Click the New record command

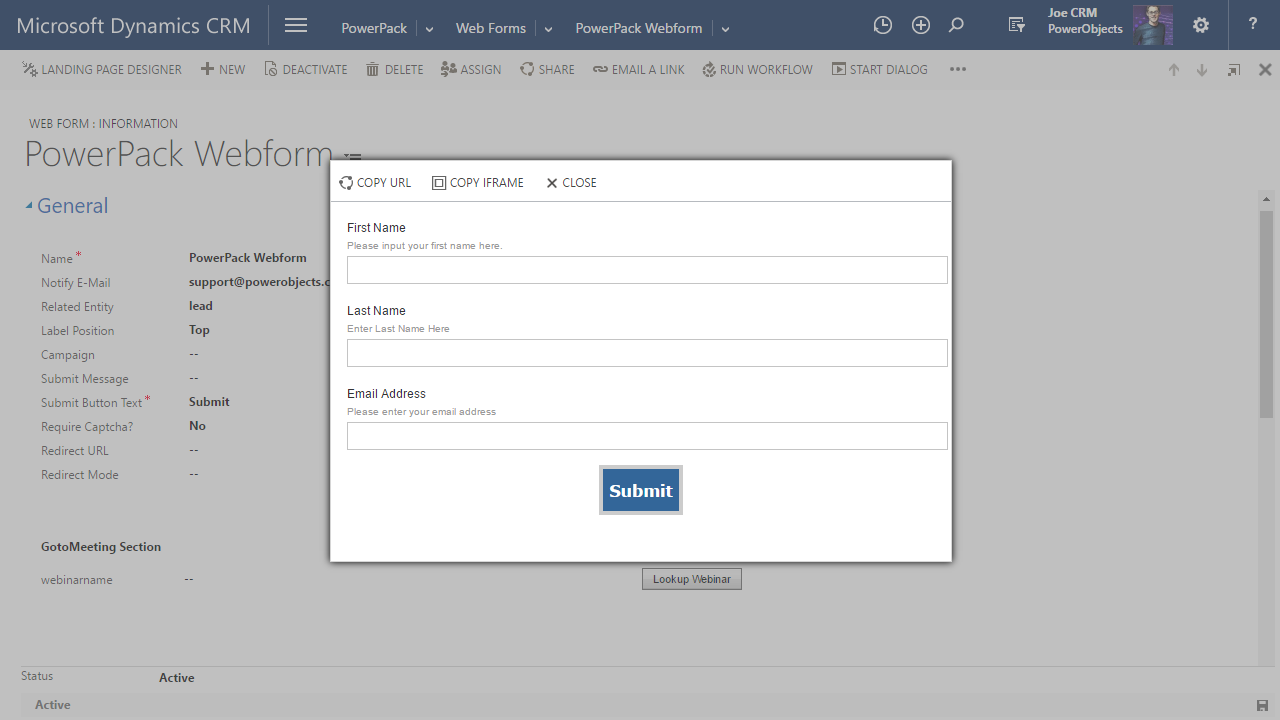[223, 70]
